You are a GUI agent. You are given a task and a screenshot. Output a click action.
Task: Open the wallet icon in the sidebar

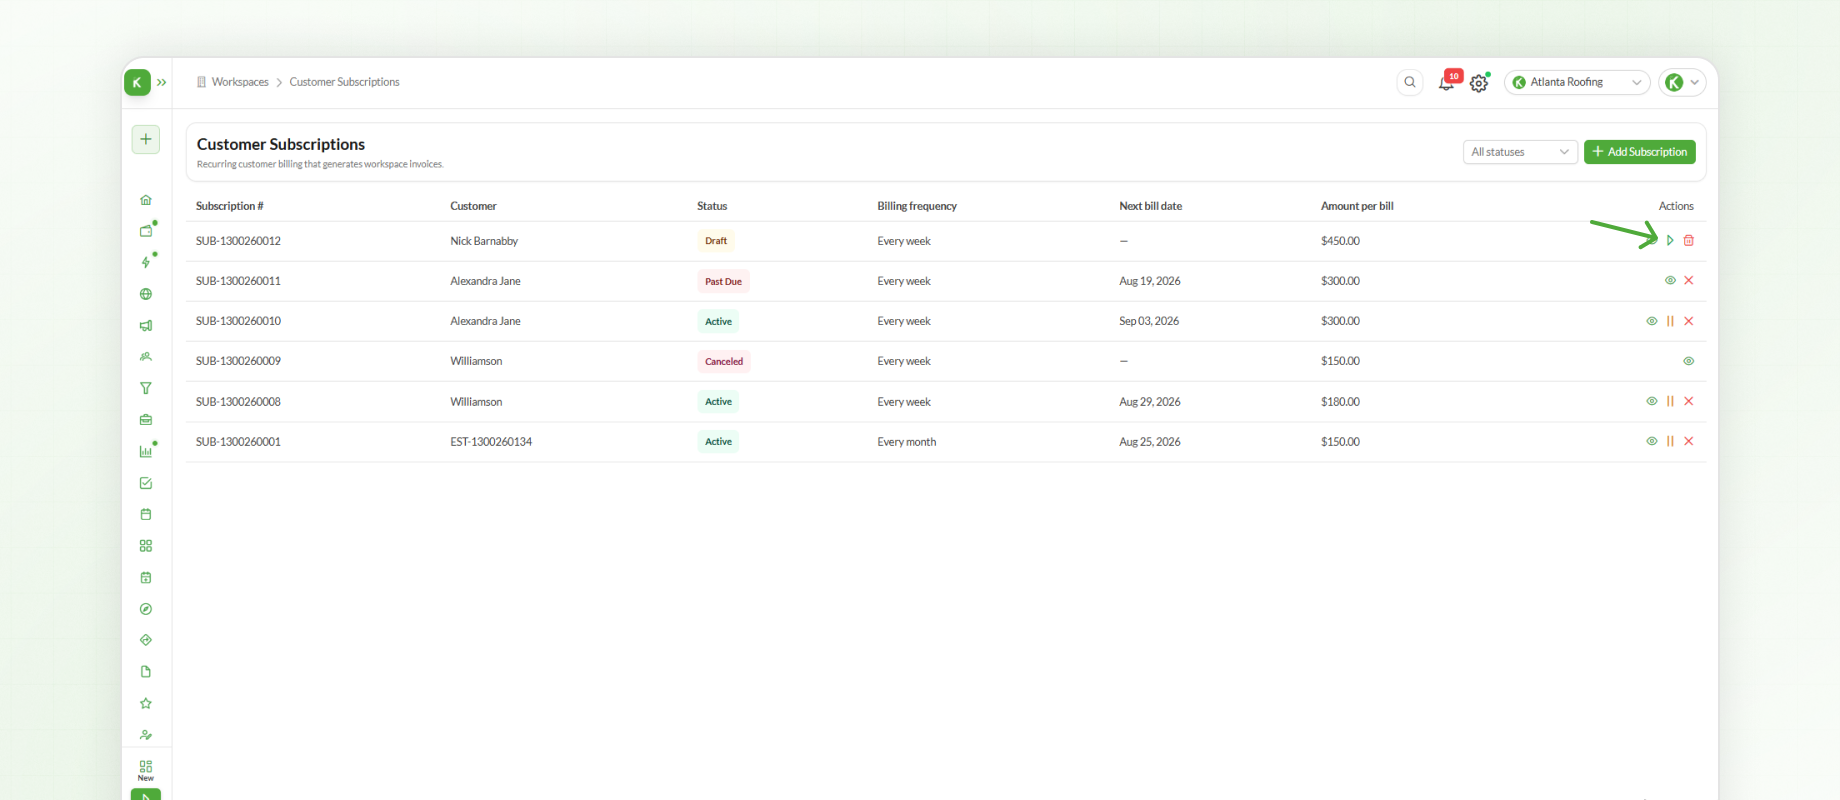pyautogui.click(x=146, y=231)
